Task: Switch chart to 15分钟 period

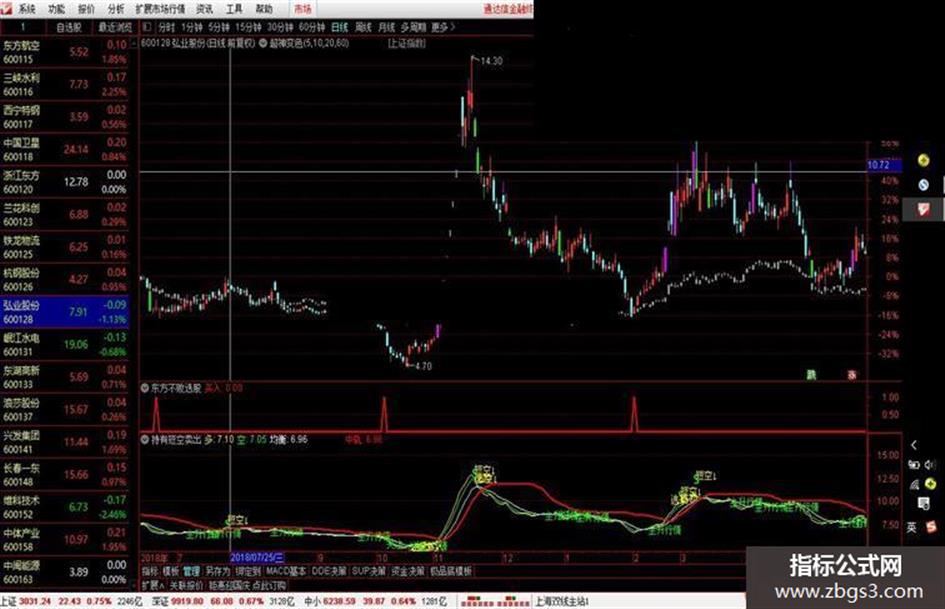Action: (x=248, y=27)
